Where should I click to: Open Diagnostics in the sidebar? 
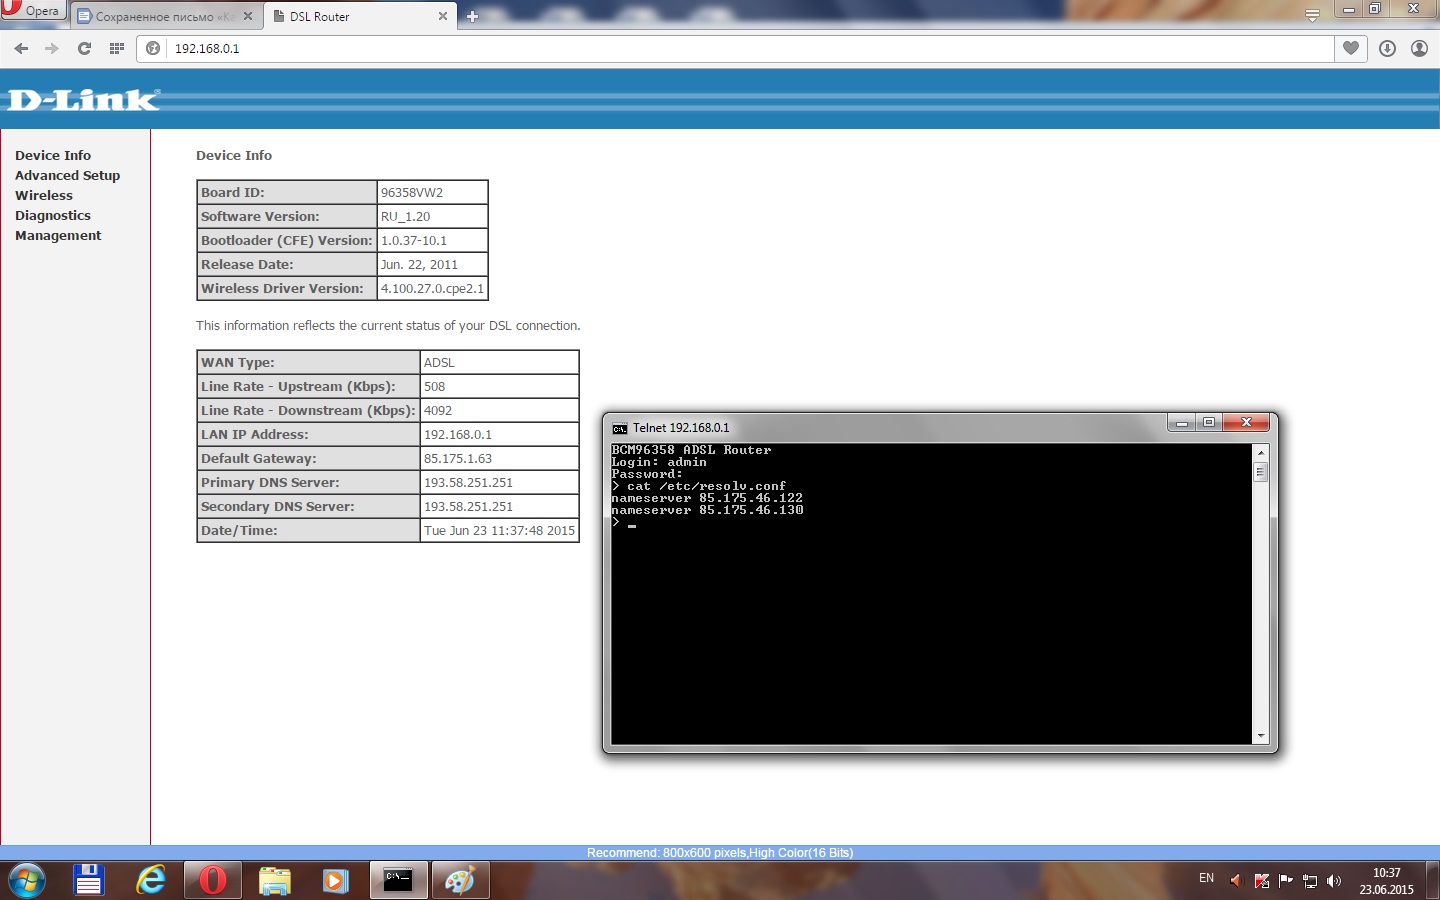(x=53, y=215)
